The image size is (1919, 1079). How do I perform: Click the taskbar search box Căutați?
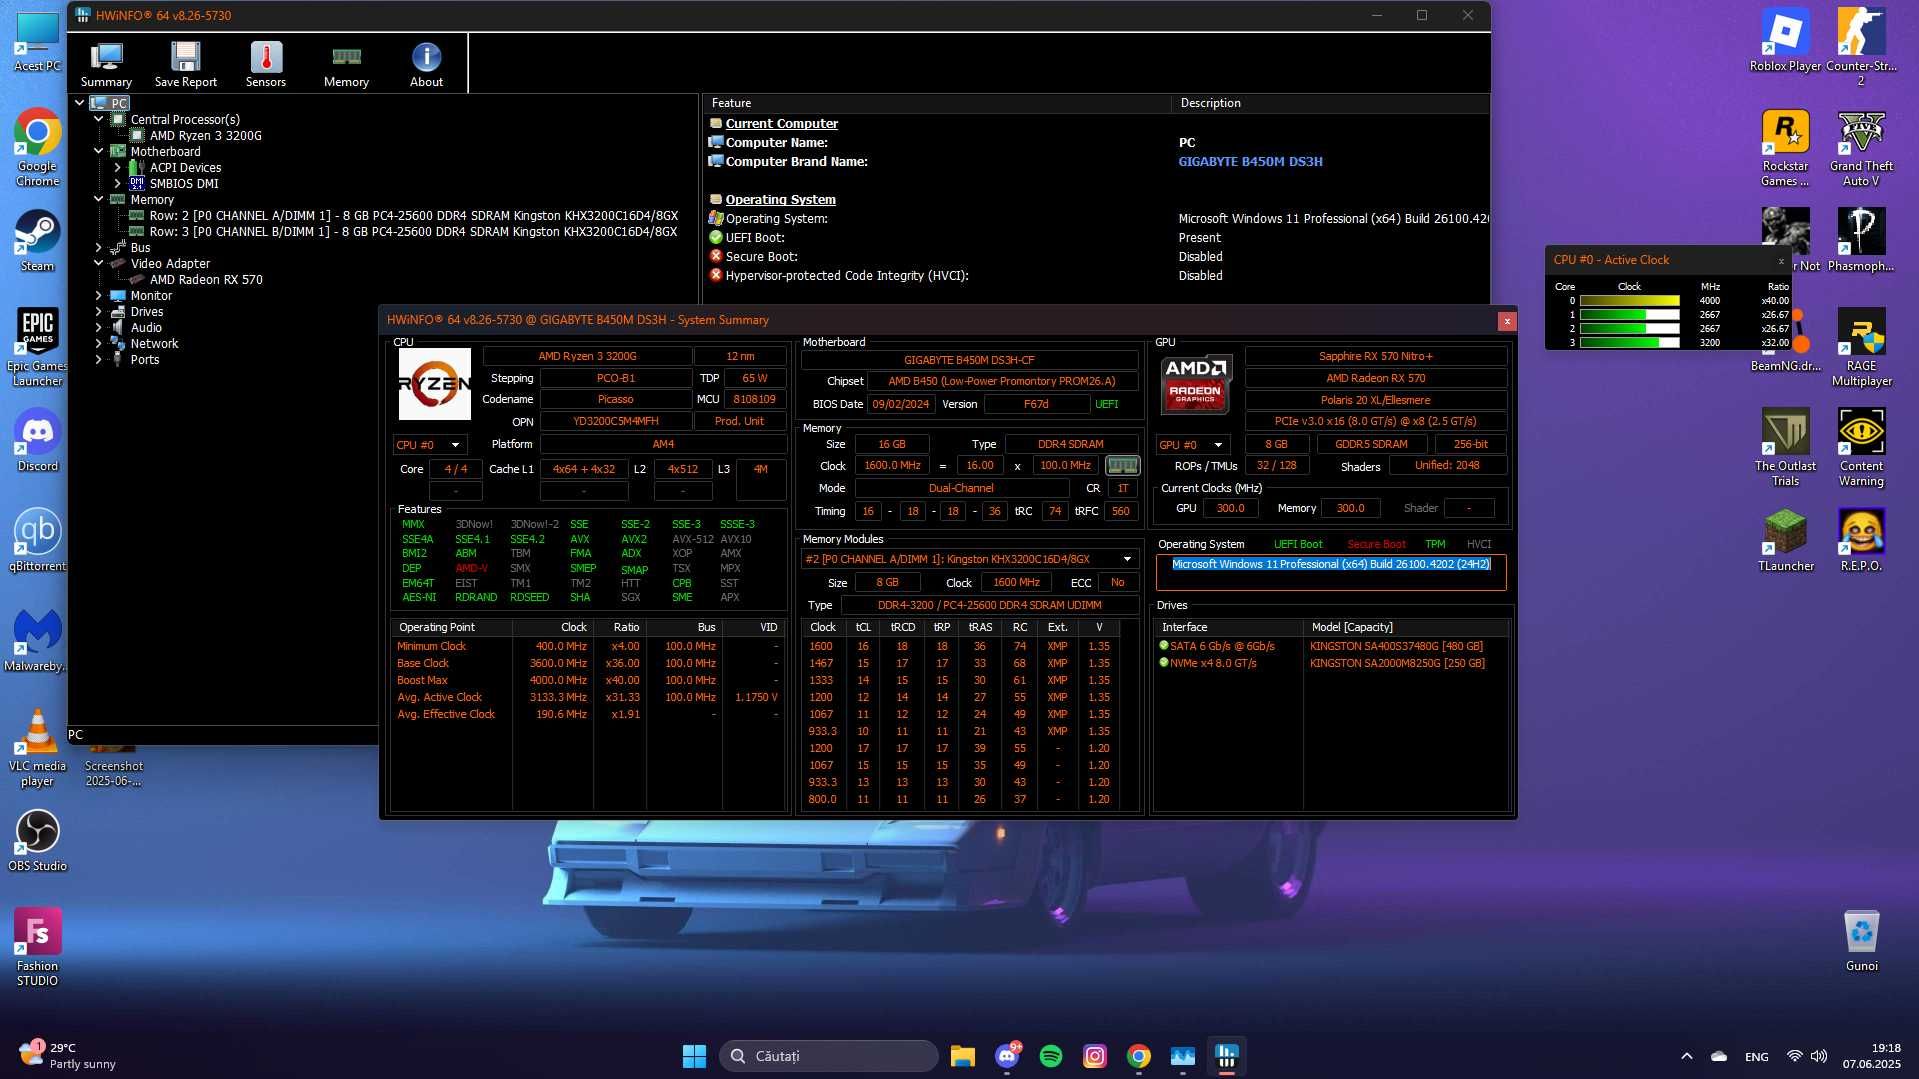click(828, 1056)
